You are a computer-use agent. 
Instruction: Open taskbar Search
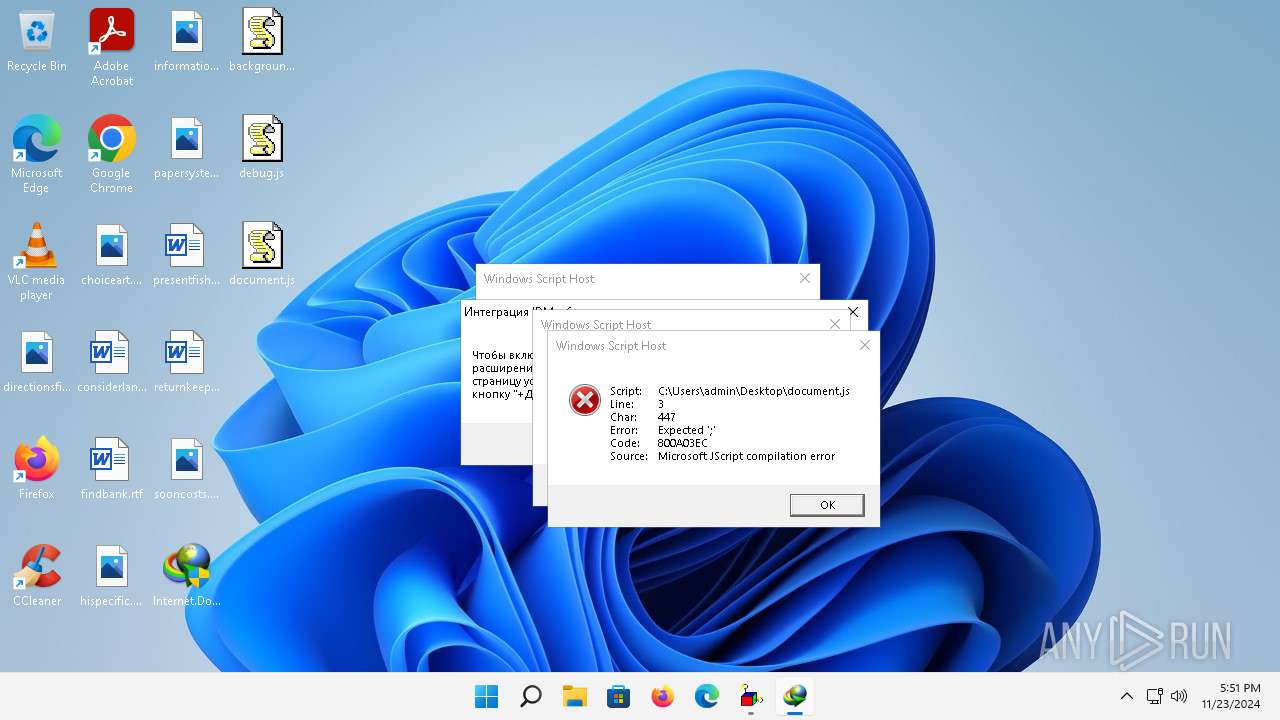coord(531,696)
